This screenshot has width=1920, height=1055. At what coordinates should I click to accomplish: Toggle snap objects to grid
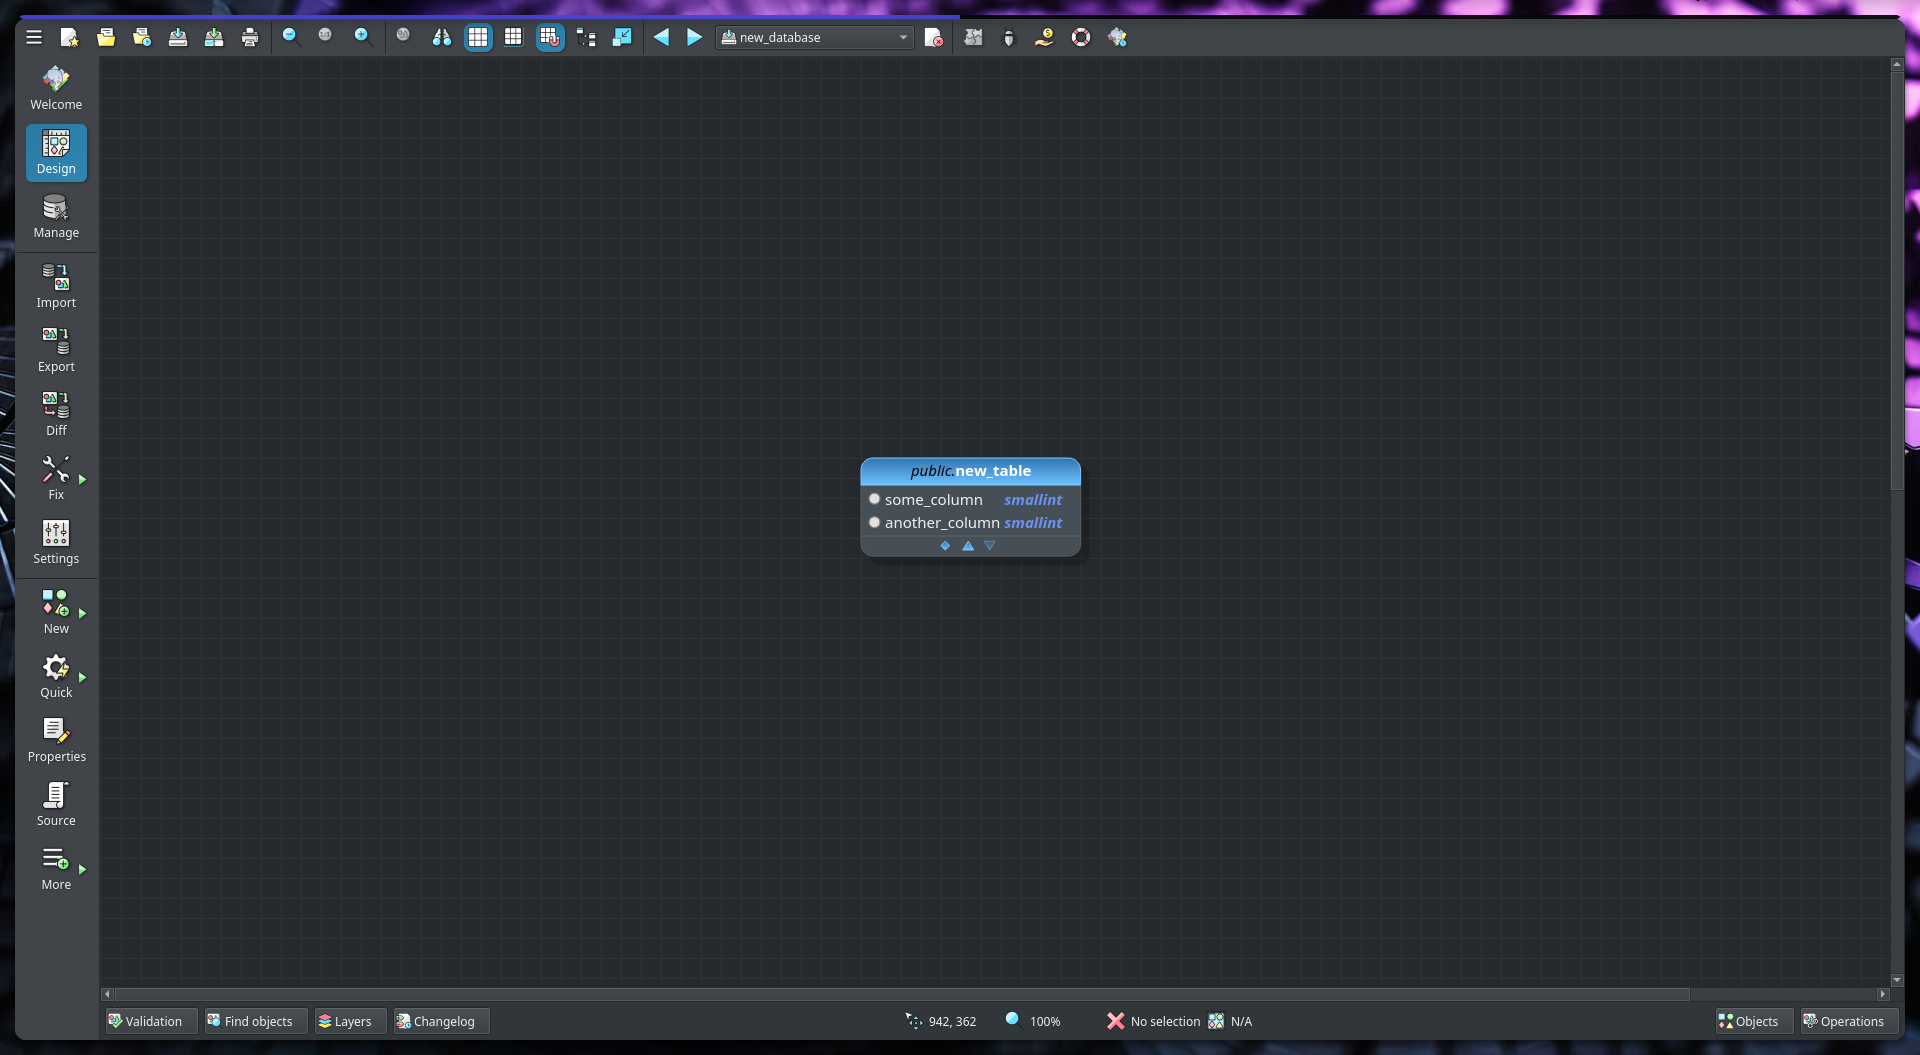click(x=550, y=37)
